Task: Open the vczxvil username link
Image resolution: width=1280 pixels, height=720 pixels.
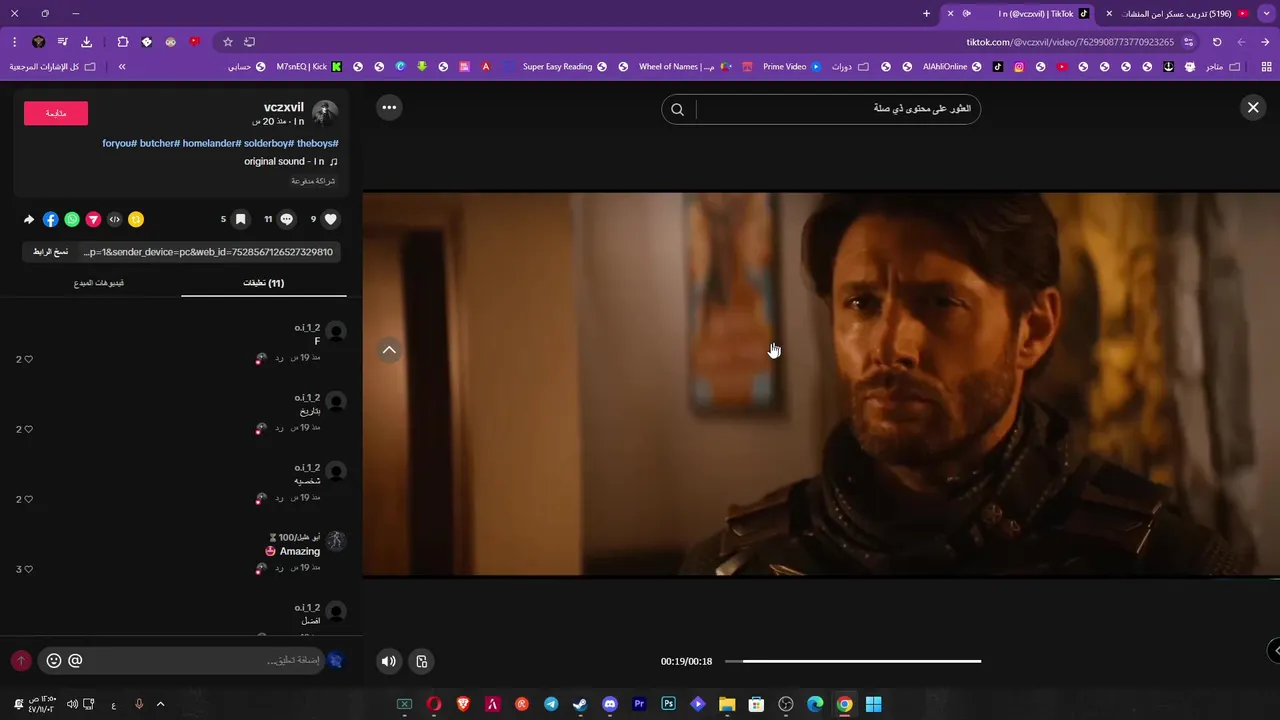Action: 284,107
